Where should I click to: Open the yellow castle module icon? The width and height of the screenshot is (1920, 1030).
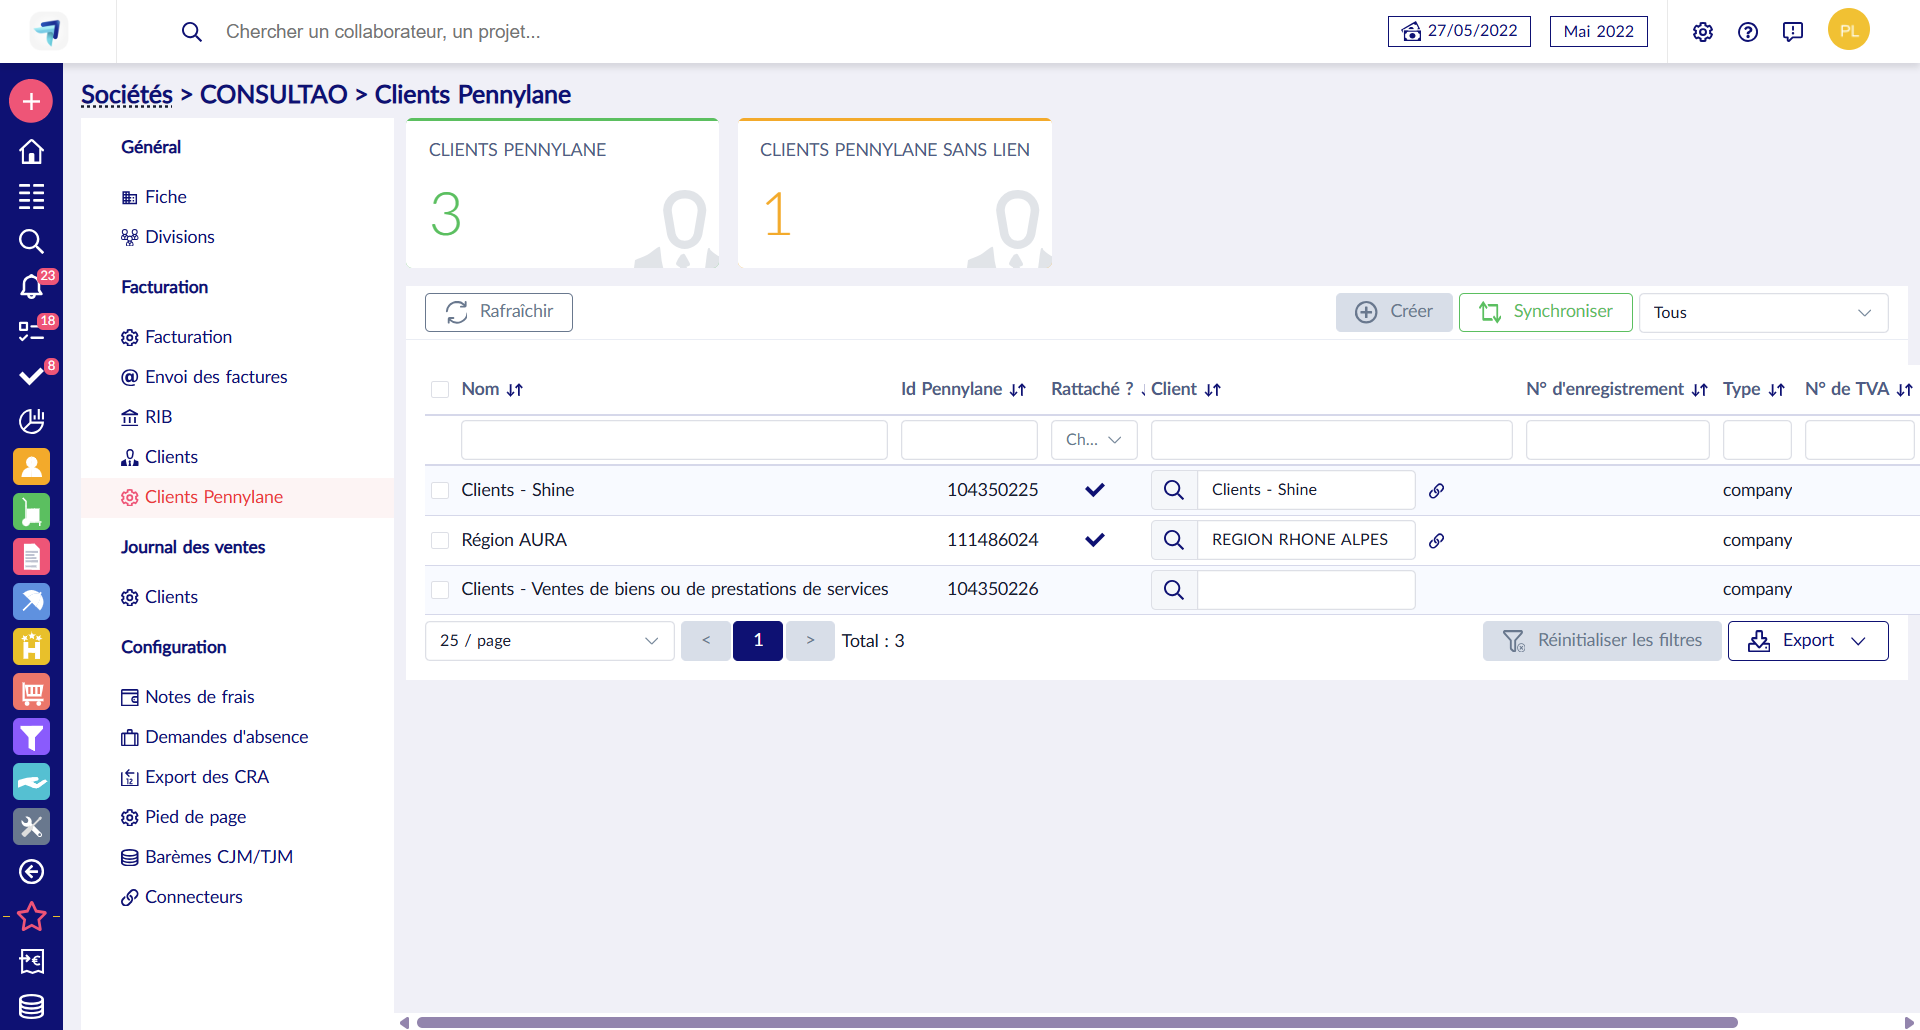(x=31, y=646)
